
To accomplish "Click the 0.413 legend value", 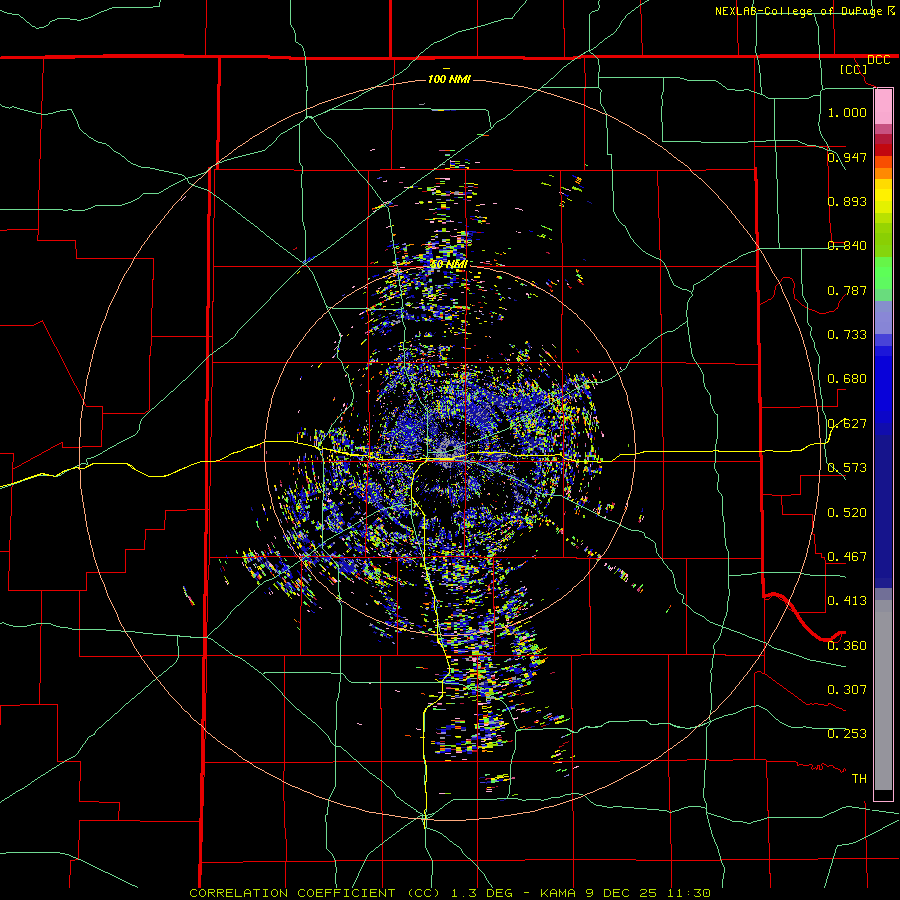I will coord(847,601).
